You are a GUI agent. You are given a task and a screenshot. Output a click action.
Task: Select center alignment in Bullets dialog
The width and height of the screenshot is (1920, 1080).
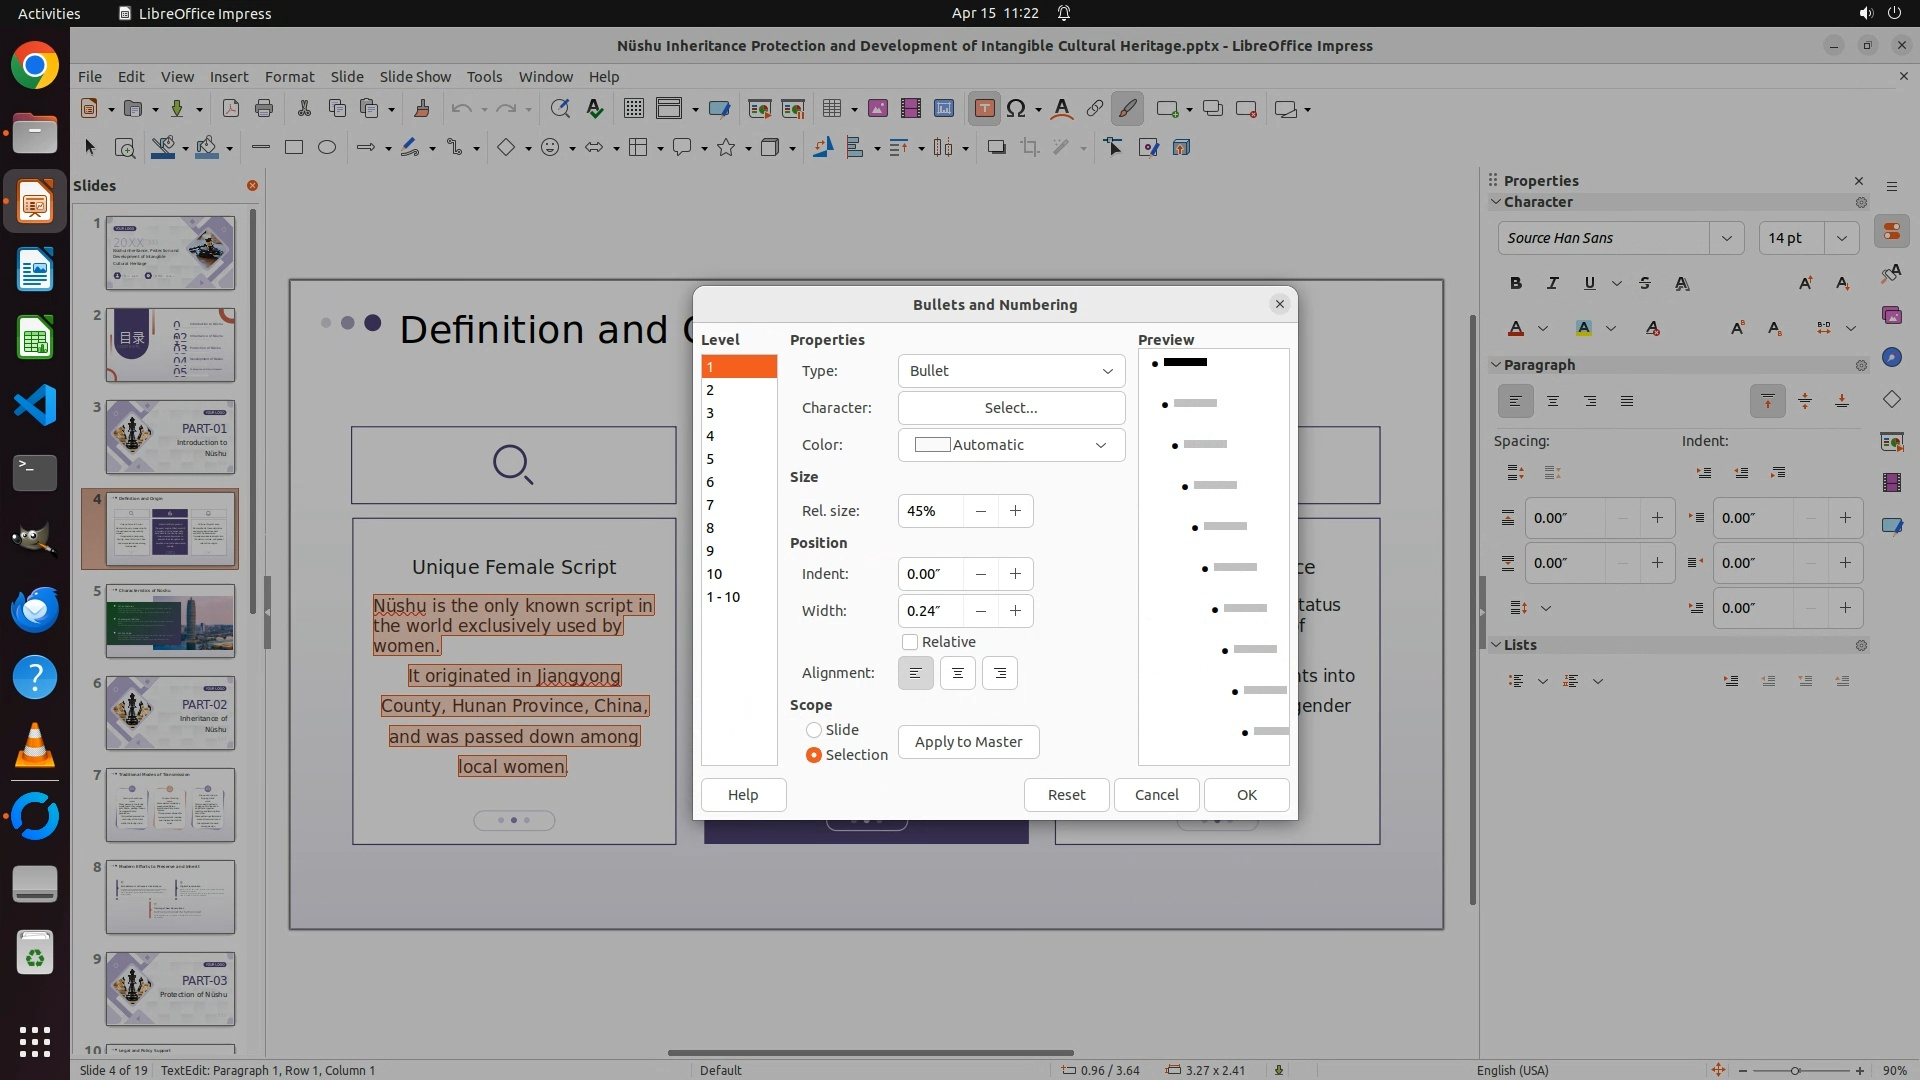957,673
